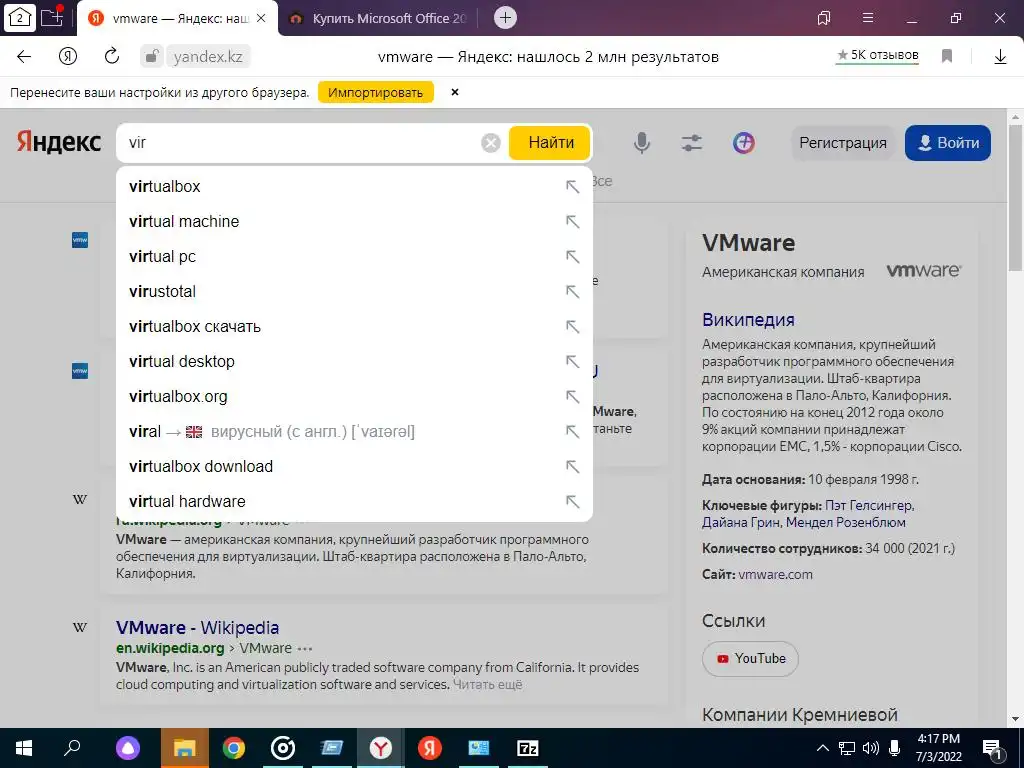Open Дайана Грин link
Viewport: 1024px width, 768px height.
click(x=741, y=522)
